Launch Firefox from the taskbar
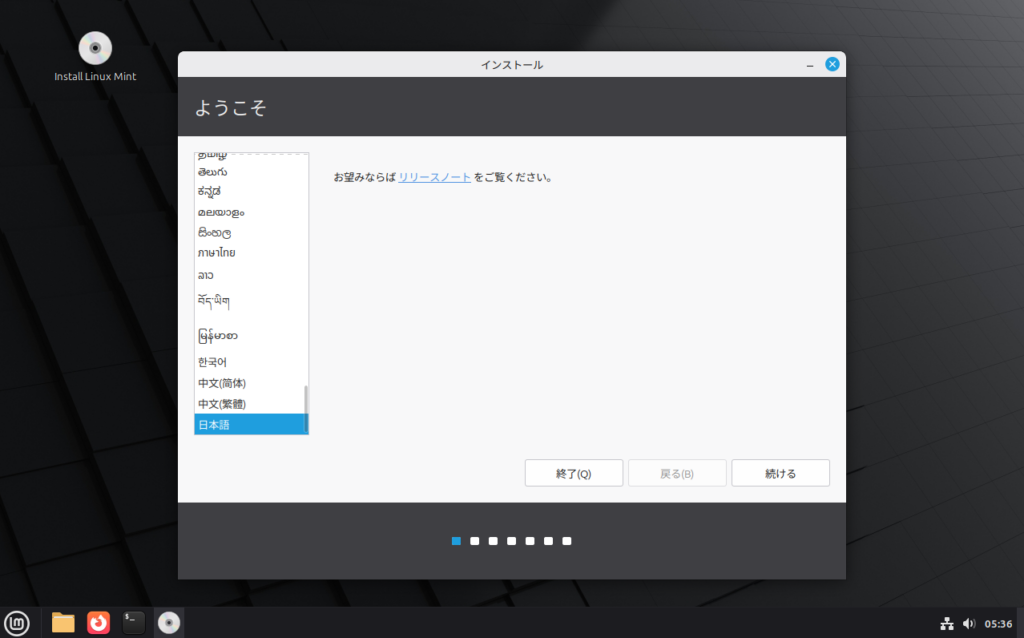The height and width of the screenshot is (638, 1024). [98, 622]
